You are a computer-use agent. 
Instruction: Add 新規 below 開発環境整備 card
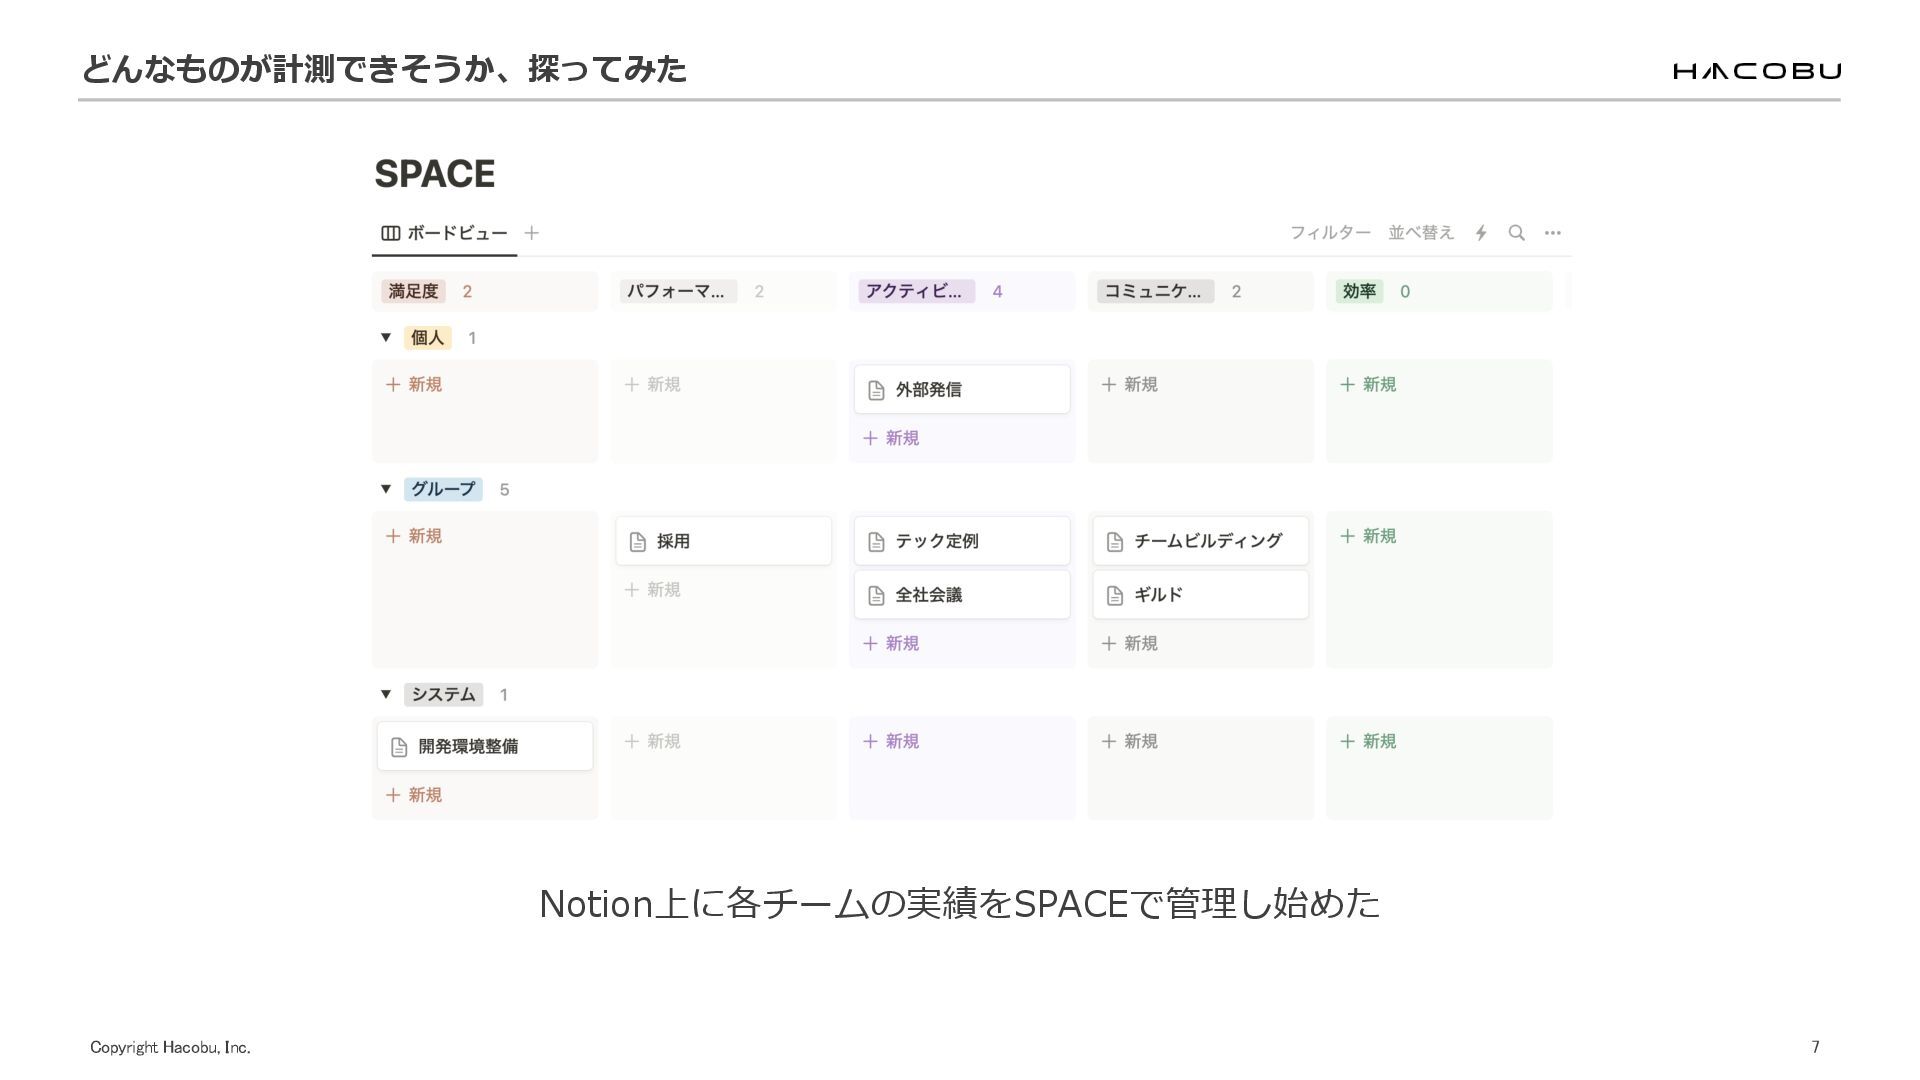coord(414,795)
